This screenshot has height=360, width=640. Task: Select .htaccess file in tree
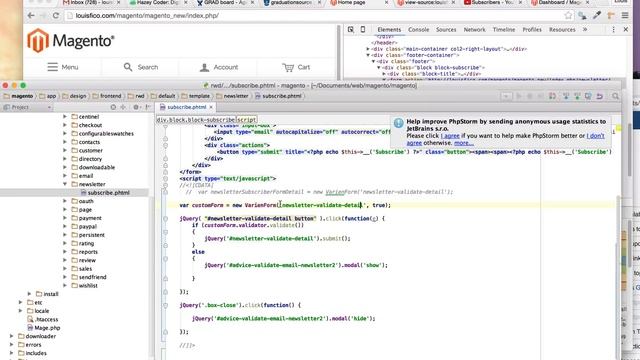[x=43, y=320]
